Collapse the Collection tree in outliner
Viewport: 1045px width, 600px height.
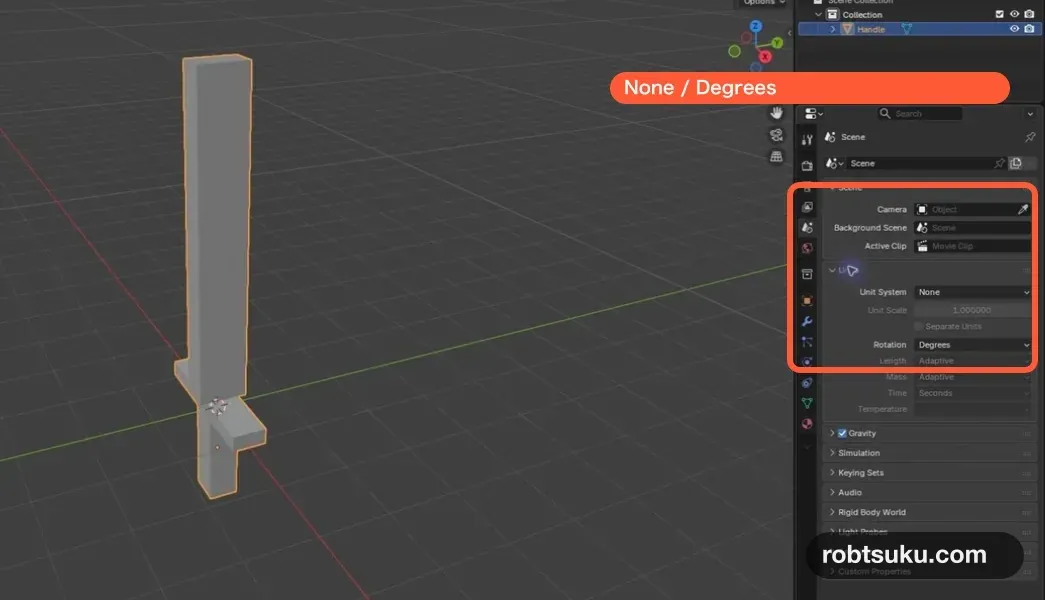click(x=819, y=14)
